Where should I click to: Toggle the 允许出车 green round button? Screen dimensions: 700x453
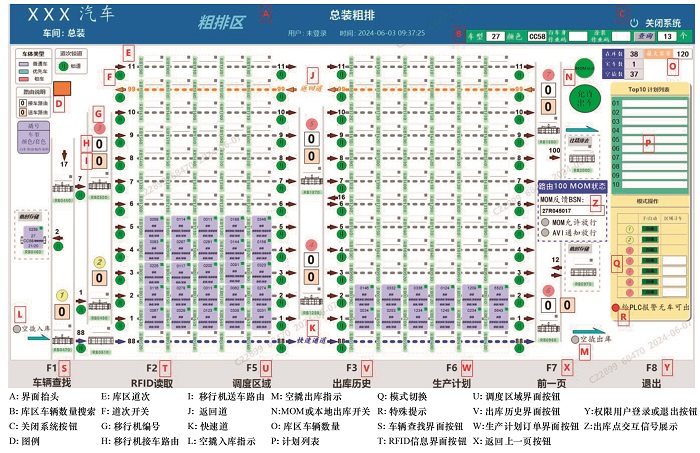coord(584,99)
